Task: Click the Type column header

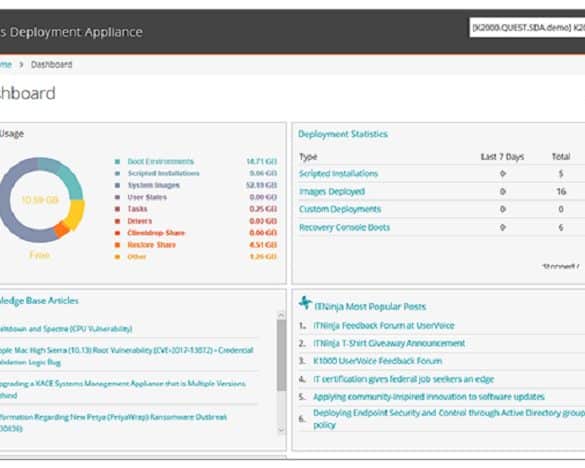Action: pos(308,157)
